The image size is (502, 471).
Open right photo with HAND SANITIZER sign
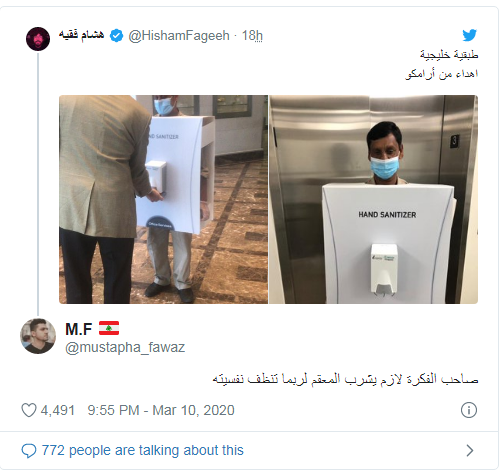[373, 199]
